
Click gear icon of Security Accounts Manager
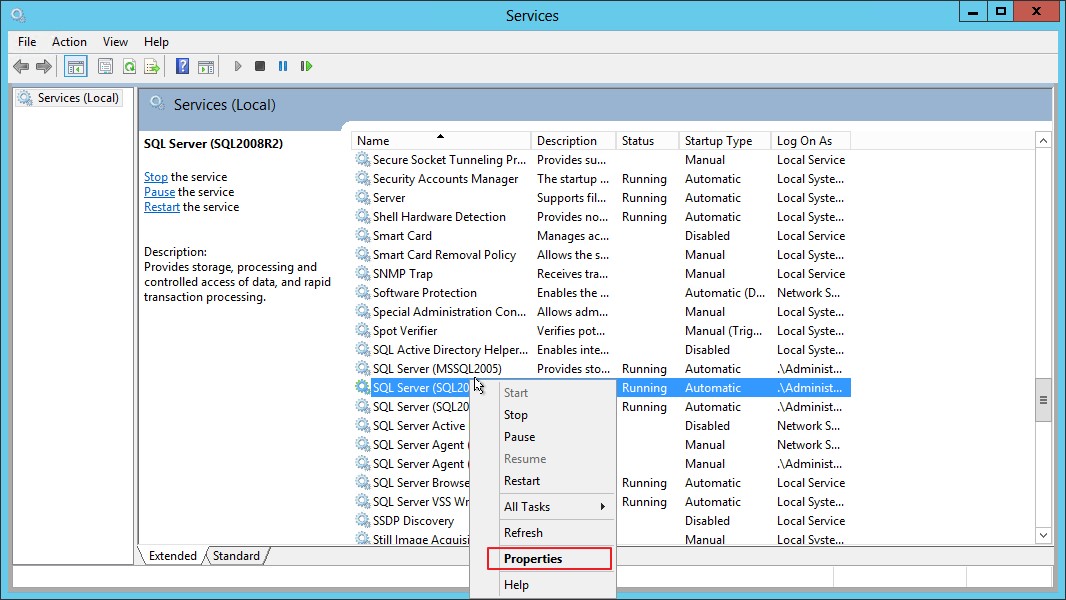(362, 178)
